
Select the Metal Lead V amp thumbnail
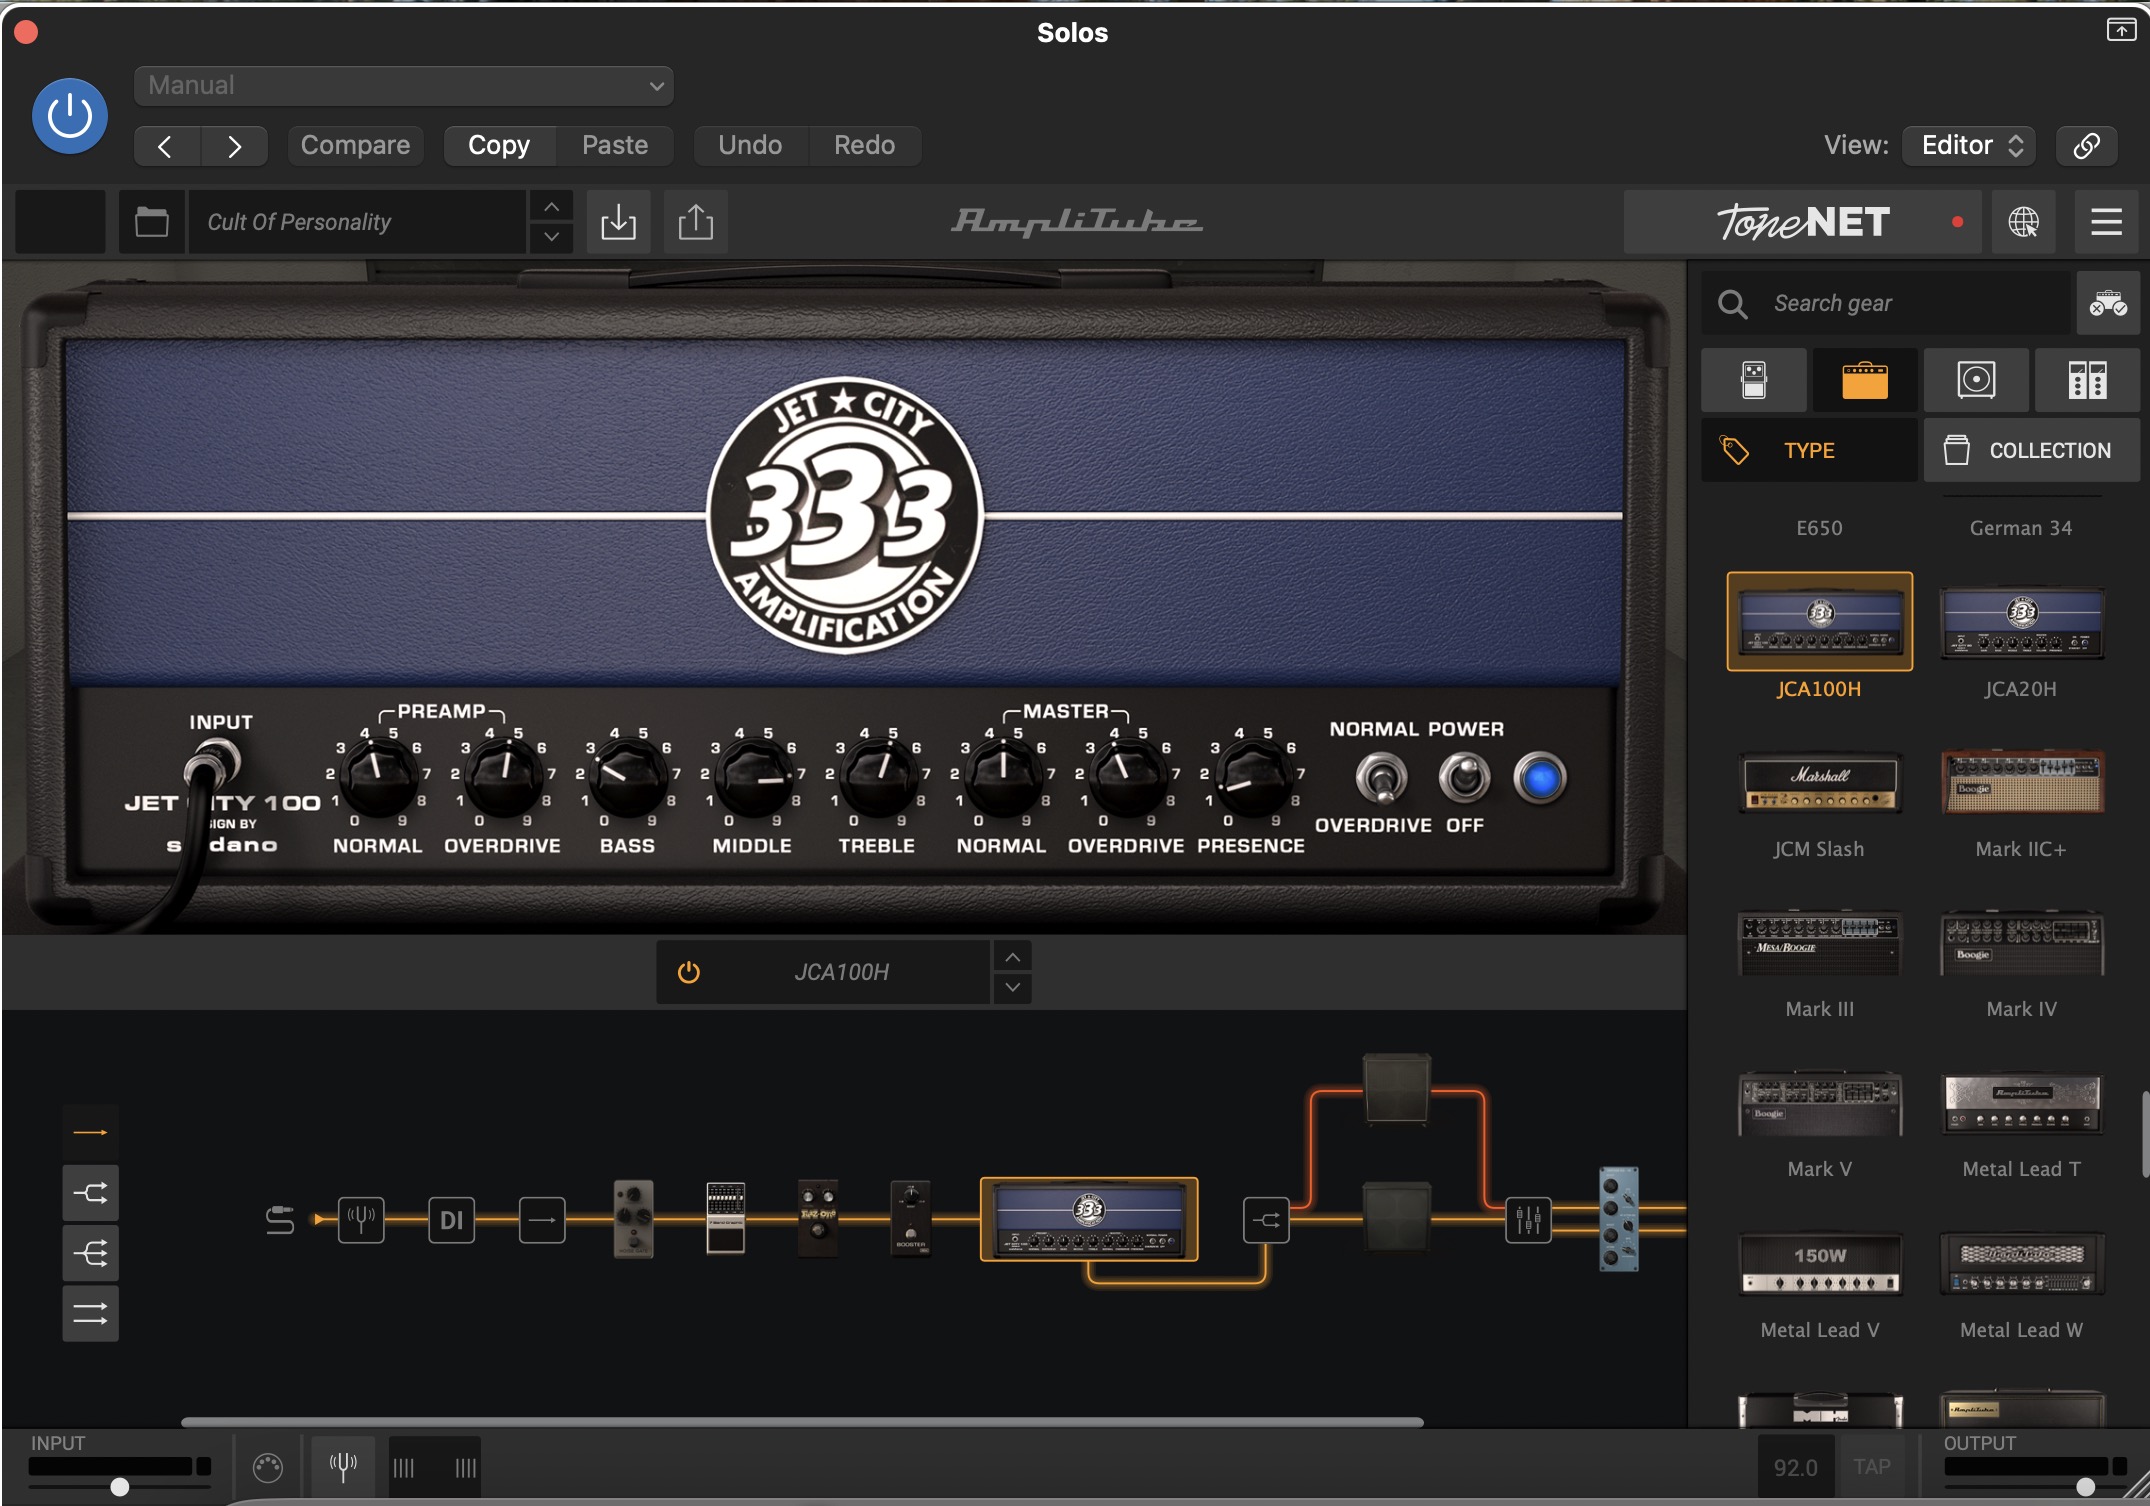coord(1820,1264)
